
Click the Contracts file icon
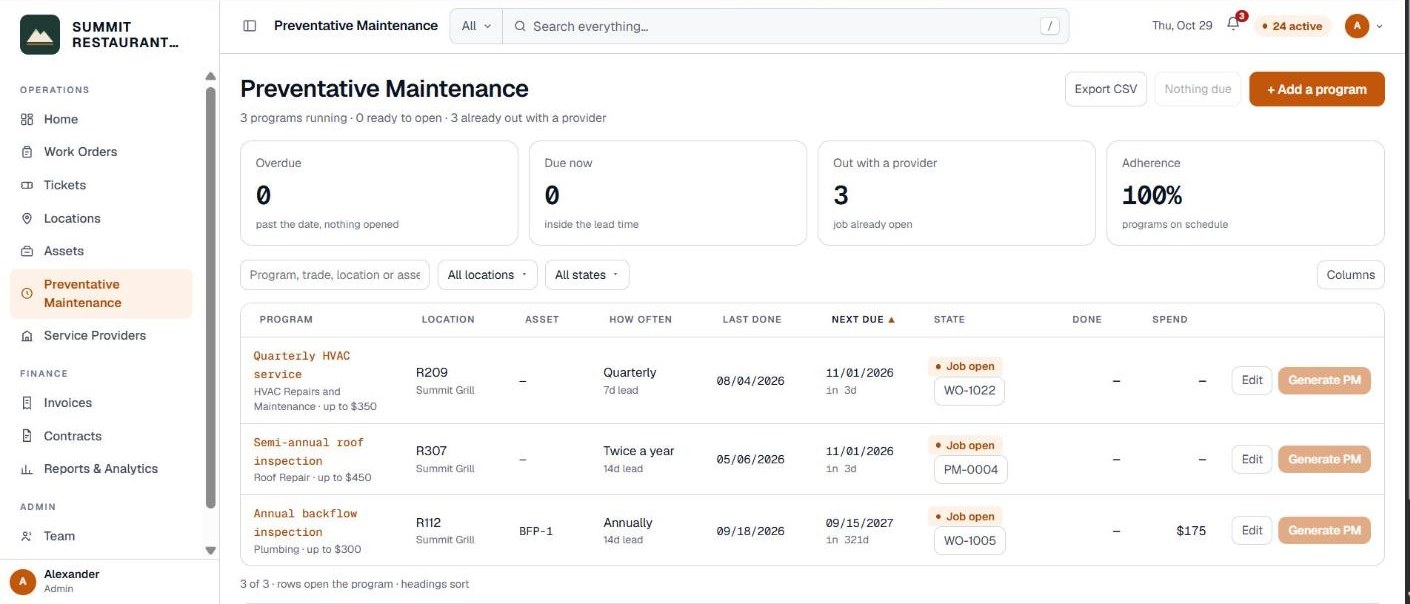coord(27,436)
